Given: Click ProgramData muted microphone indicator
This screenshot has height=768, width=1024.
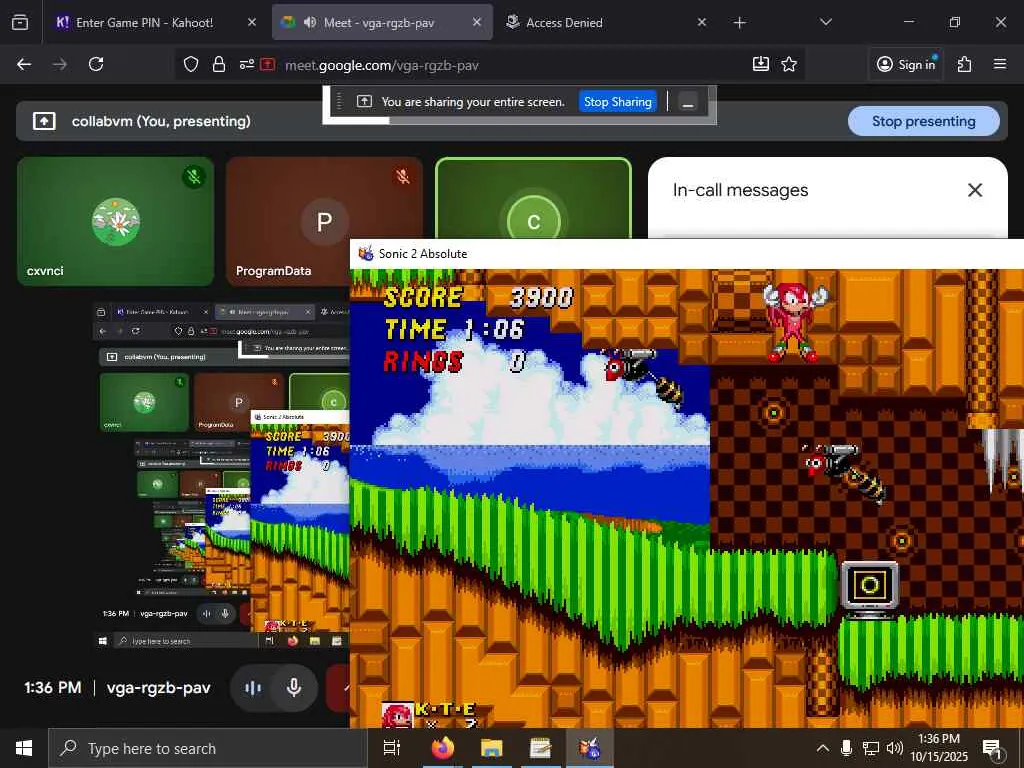Looking at the screenshot, I should point(402,176).
